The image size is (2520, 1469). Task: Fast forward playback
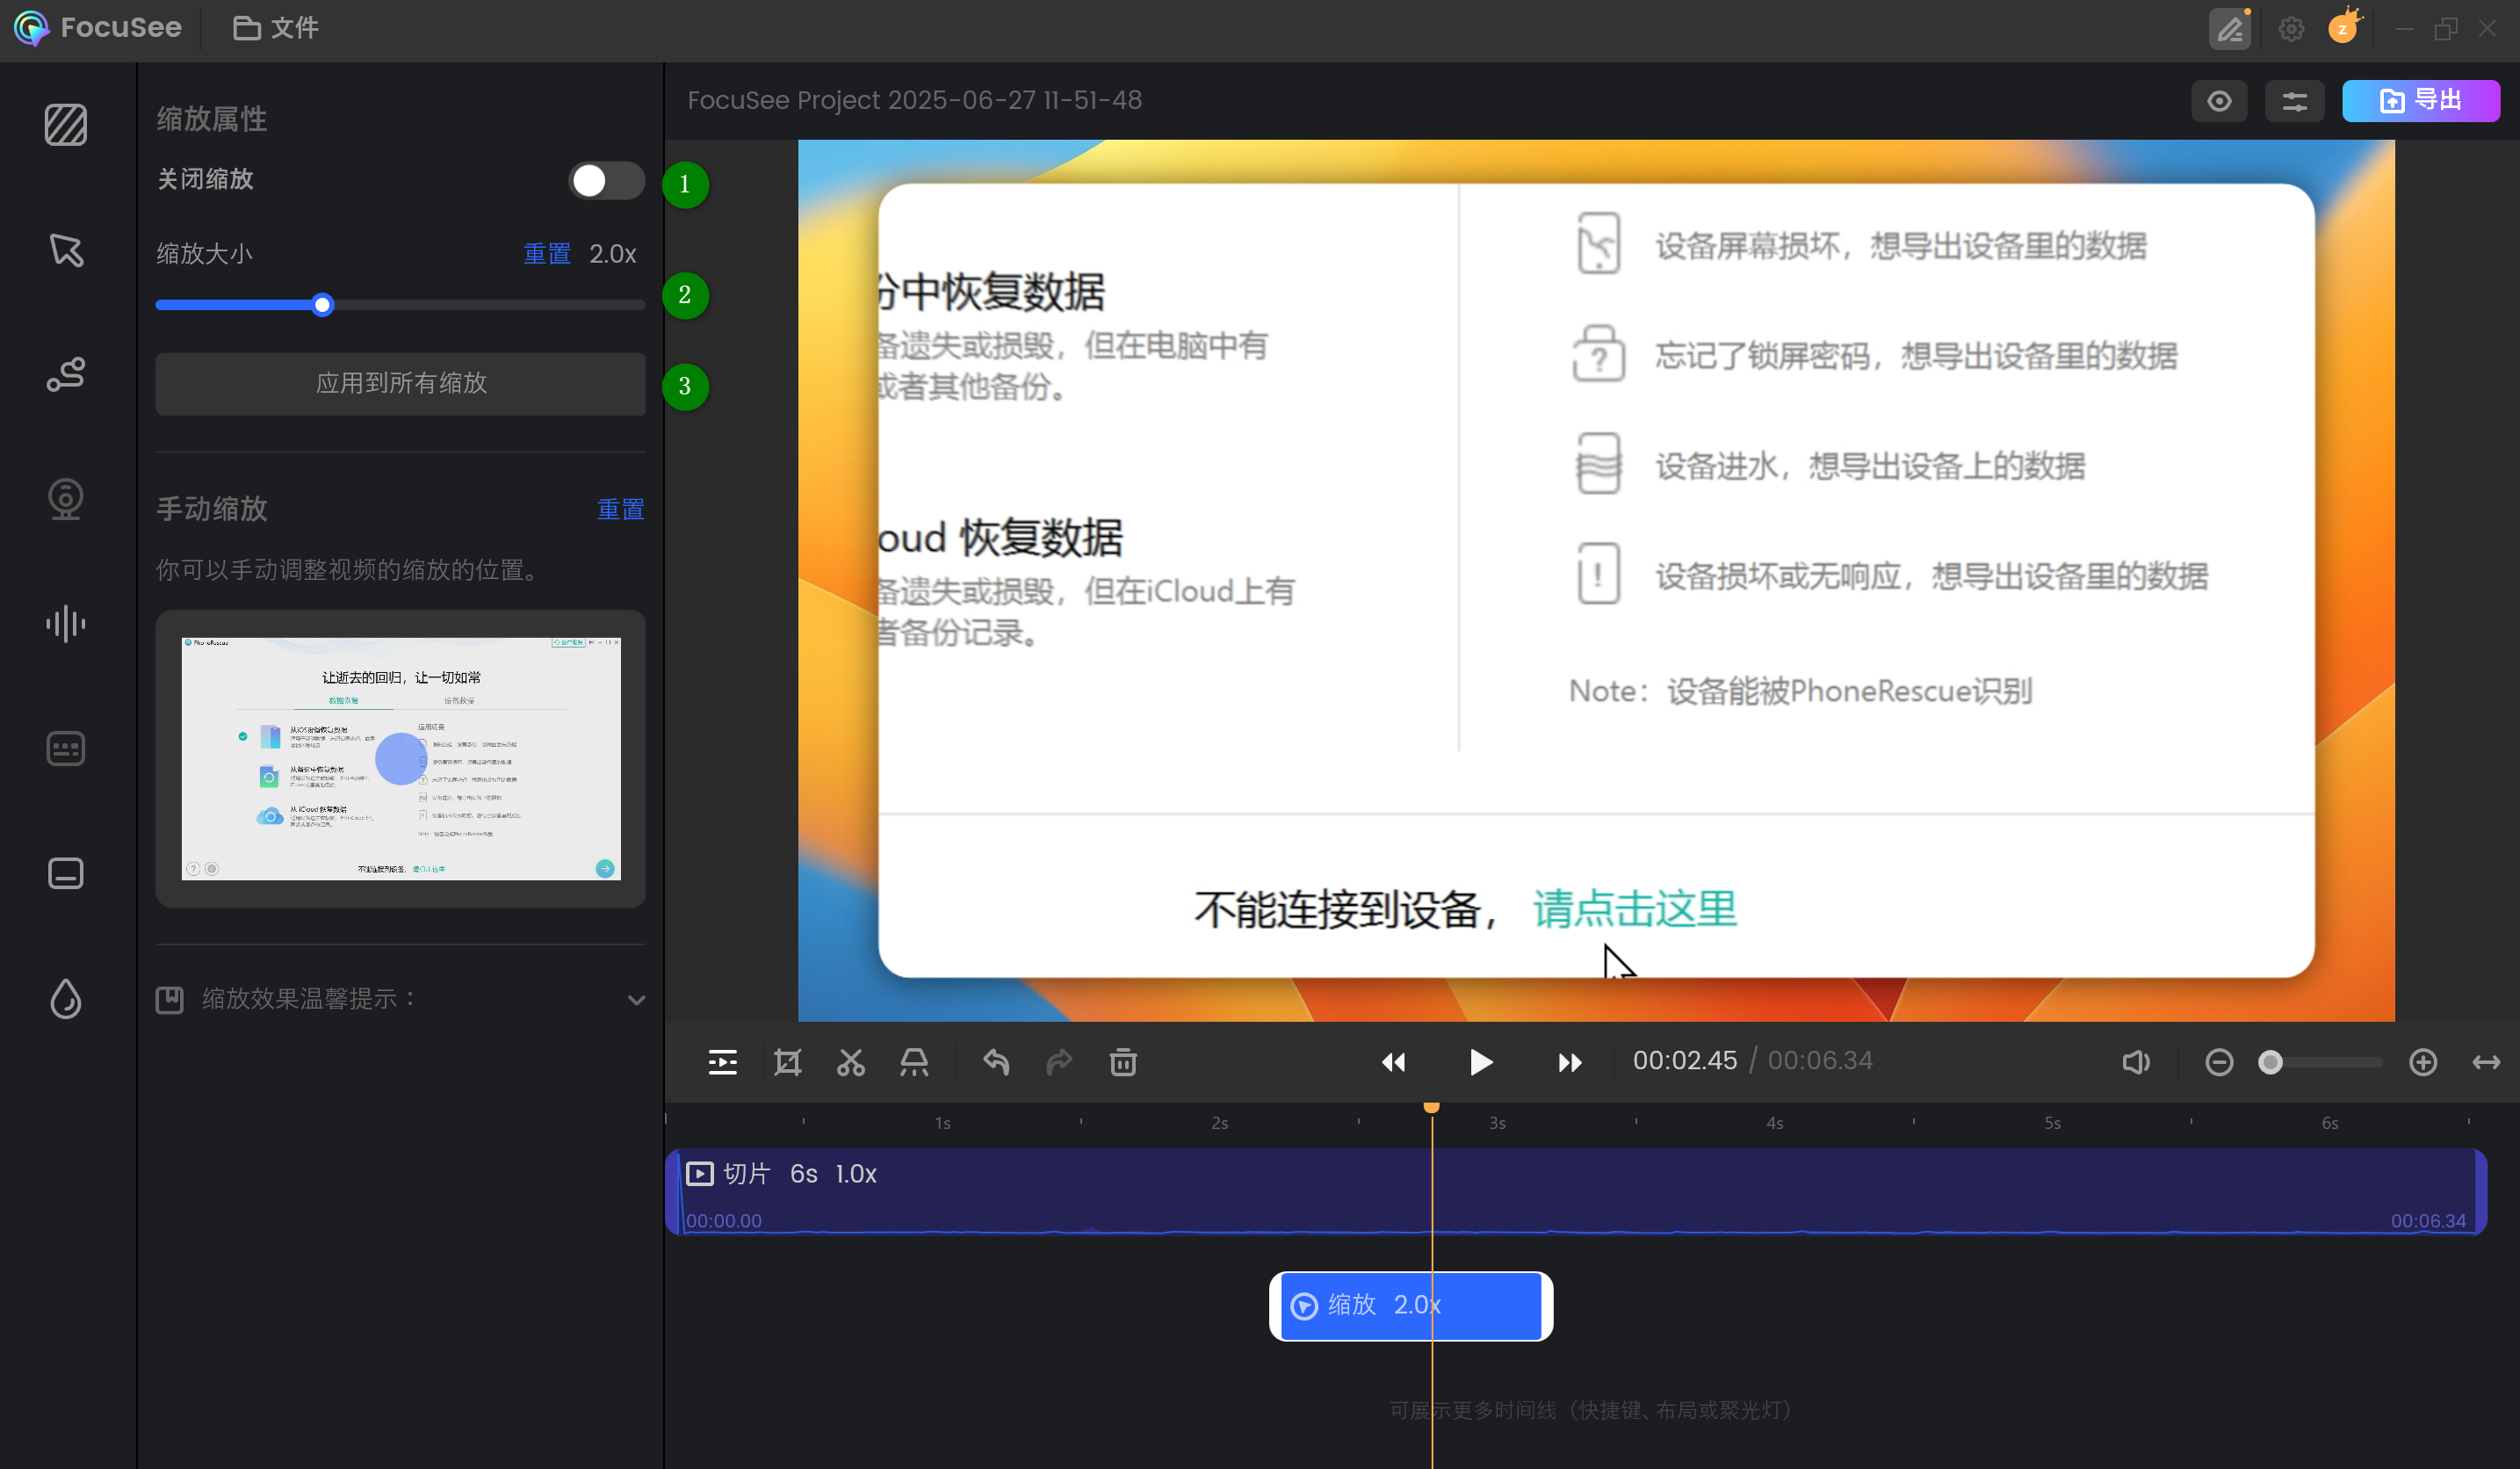pos(1570,1062)
